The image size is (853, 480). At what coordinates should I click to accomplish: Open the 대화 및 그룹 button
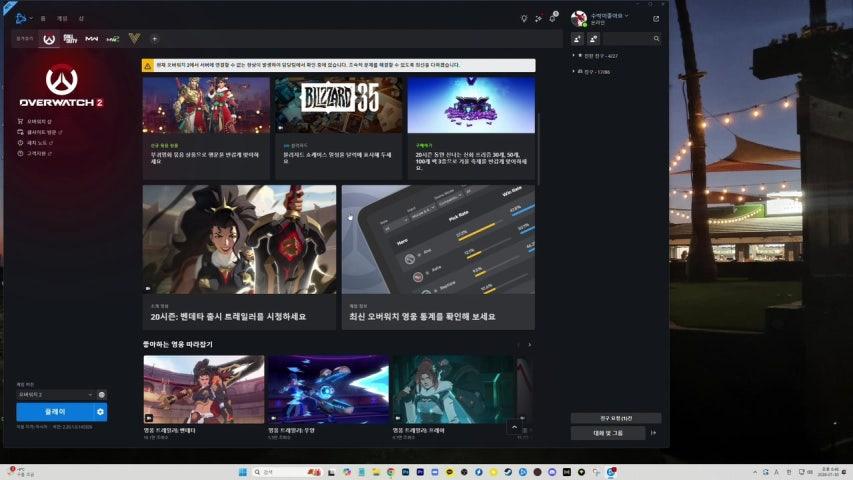coord(608,433)
